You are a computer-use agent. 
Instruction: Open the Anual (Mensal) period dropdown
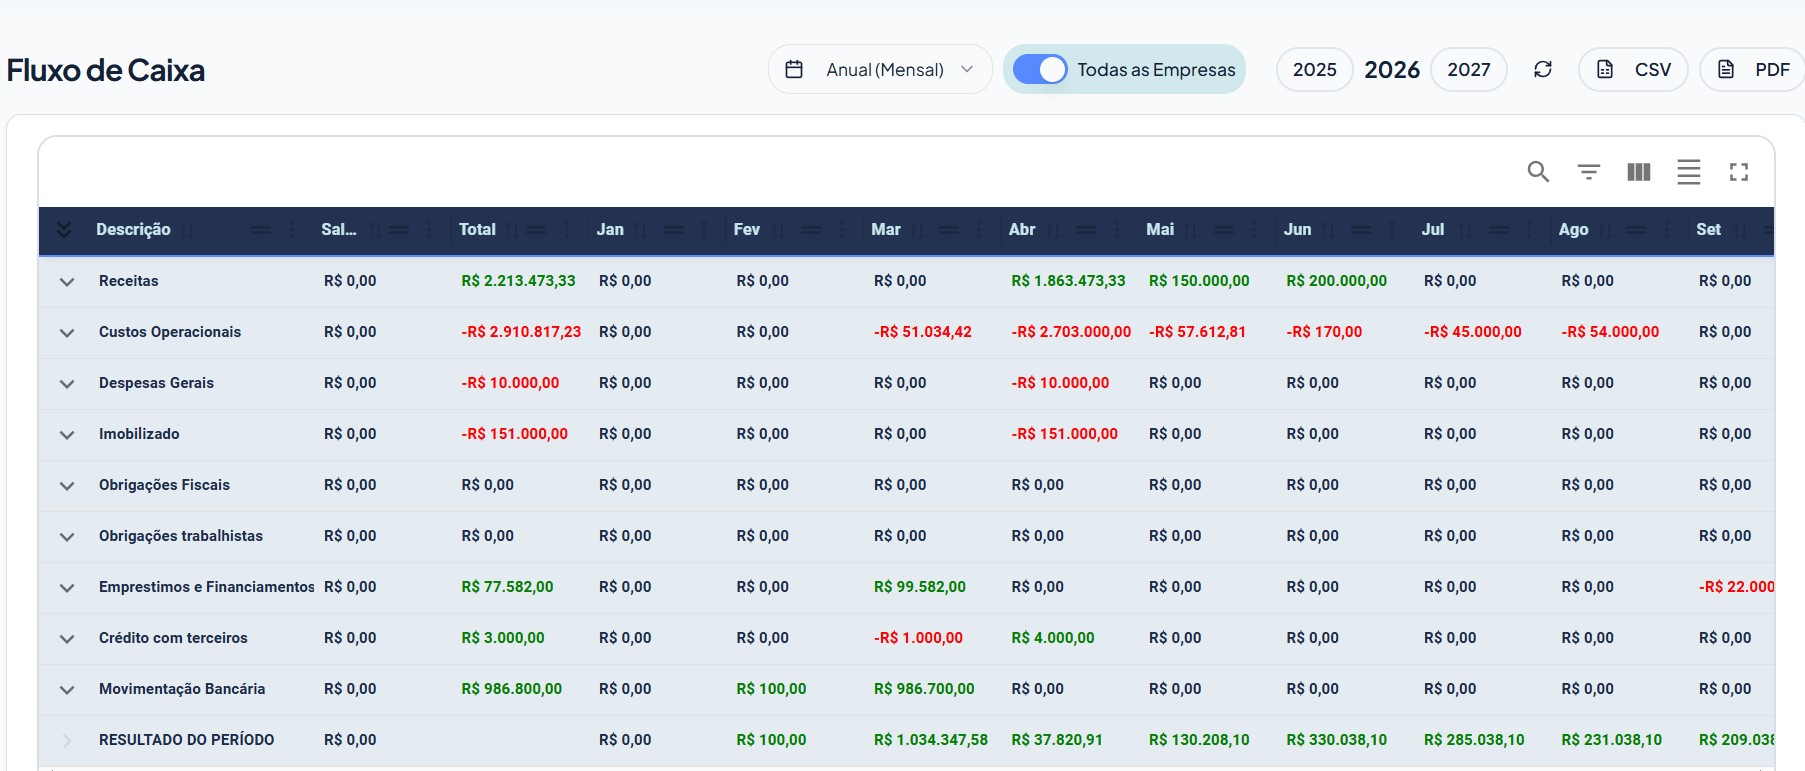click(x=880, y=69)
